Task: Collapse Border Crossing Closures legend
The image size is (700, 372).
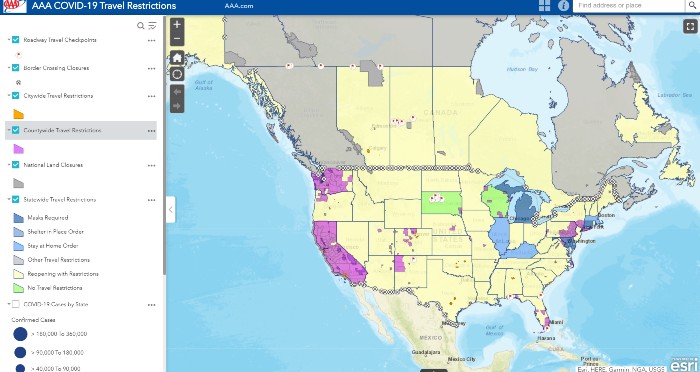Action: coord(8,68)
